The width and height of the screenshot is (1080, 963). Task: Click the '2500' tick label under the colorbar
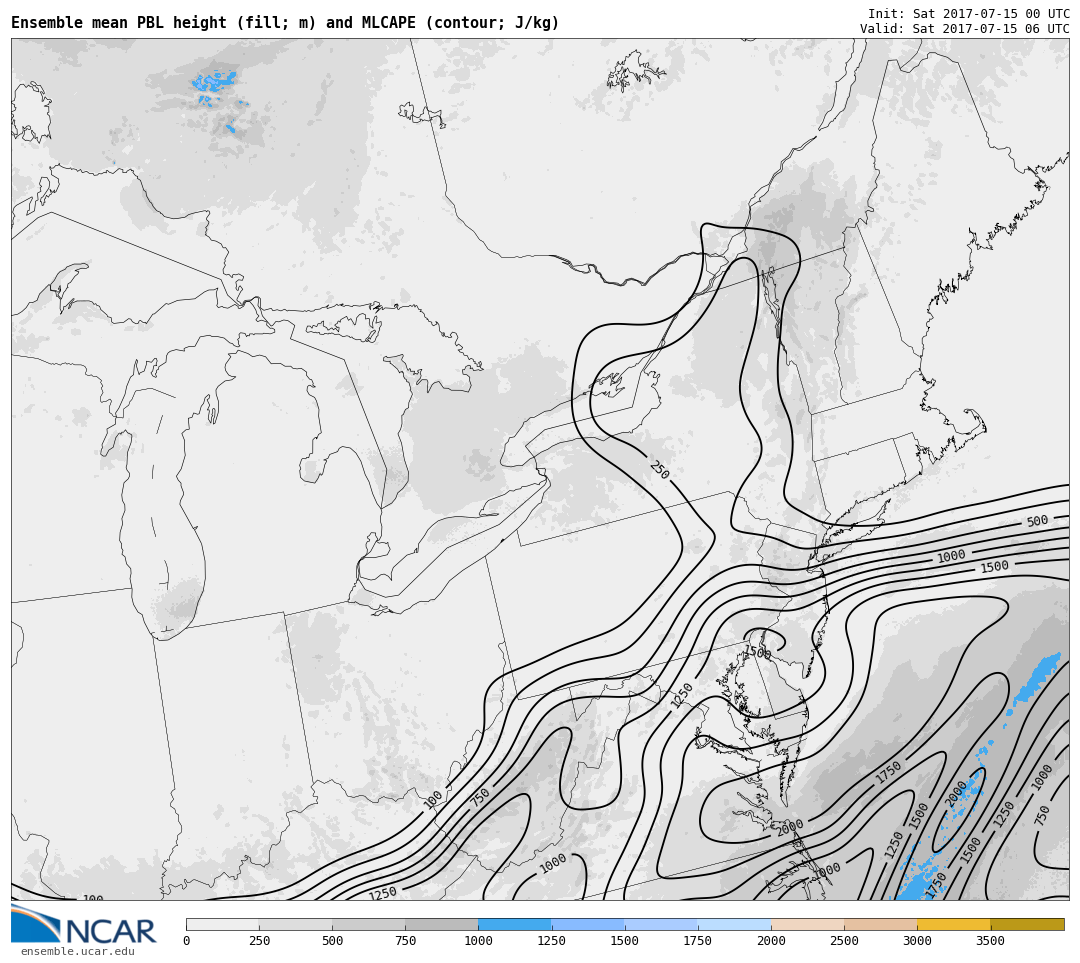pyautogui.click(x=844, y=941)
